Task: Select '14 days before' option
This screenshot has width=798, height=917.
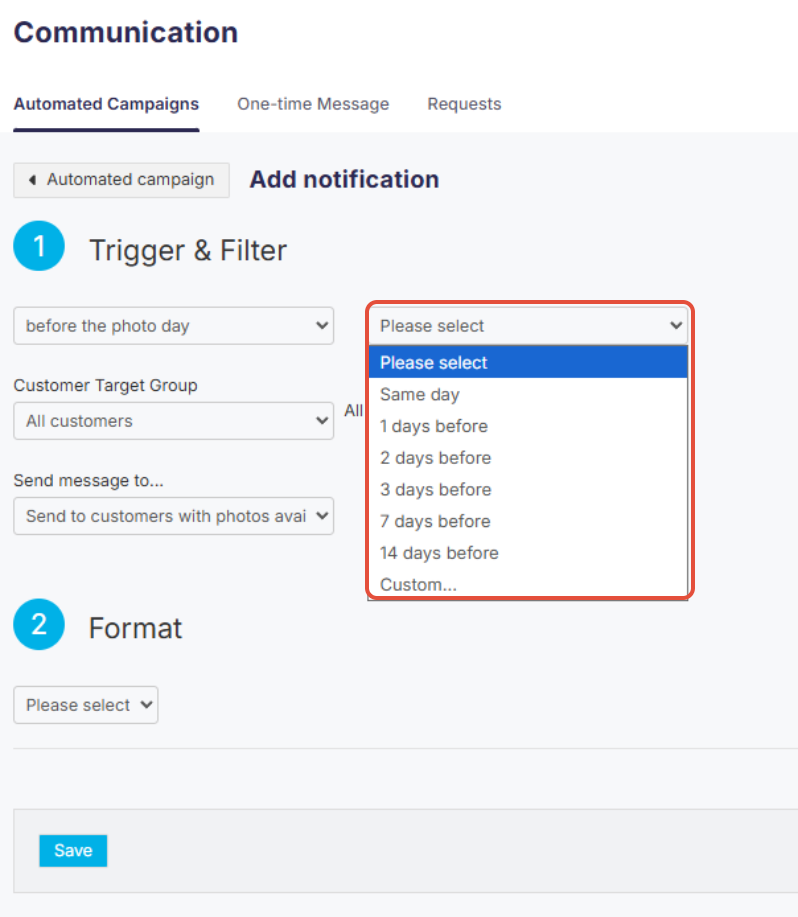Action: pos(439,553)
